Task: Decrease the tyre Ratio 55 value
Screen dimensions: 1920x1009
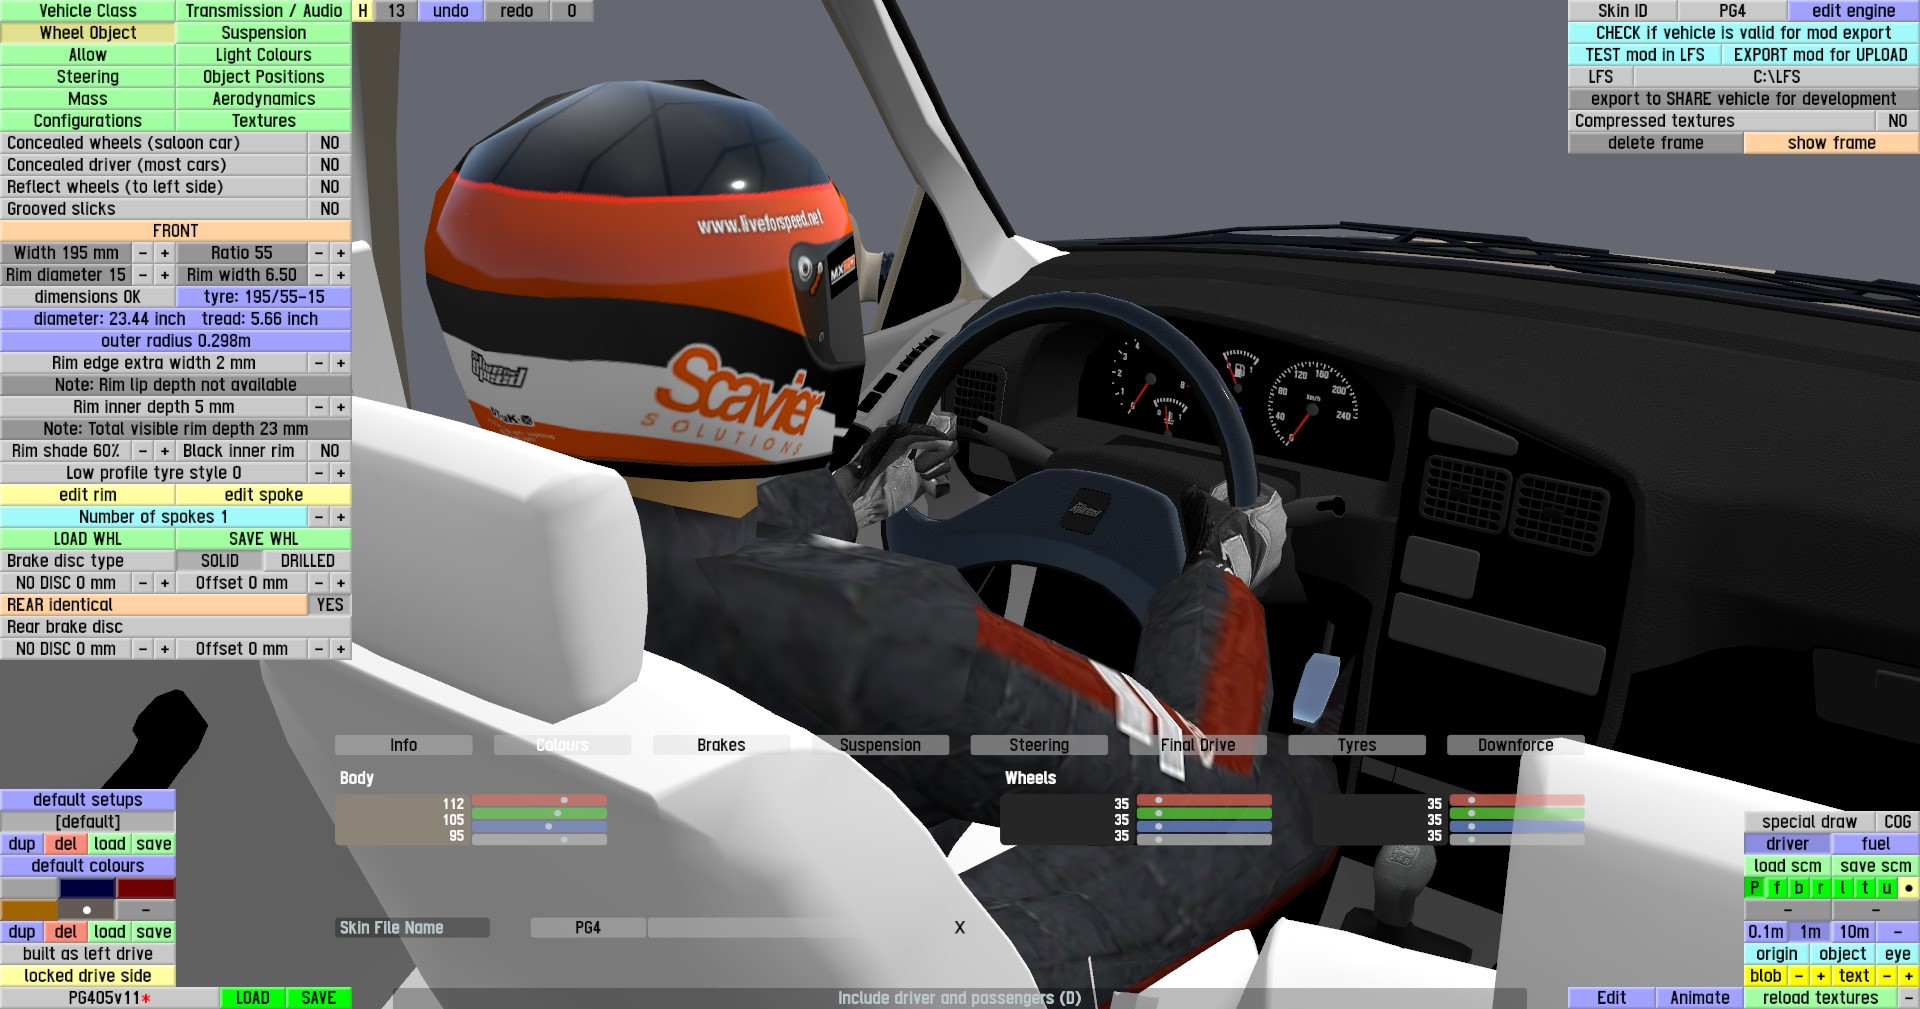Action: pos(319,253)
